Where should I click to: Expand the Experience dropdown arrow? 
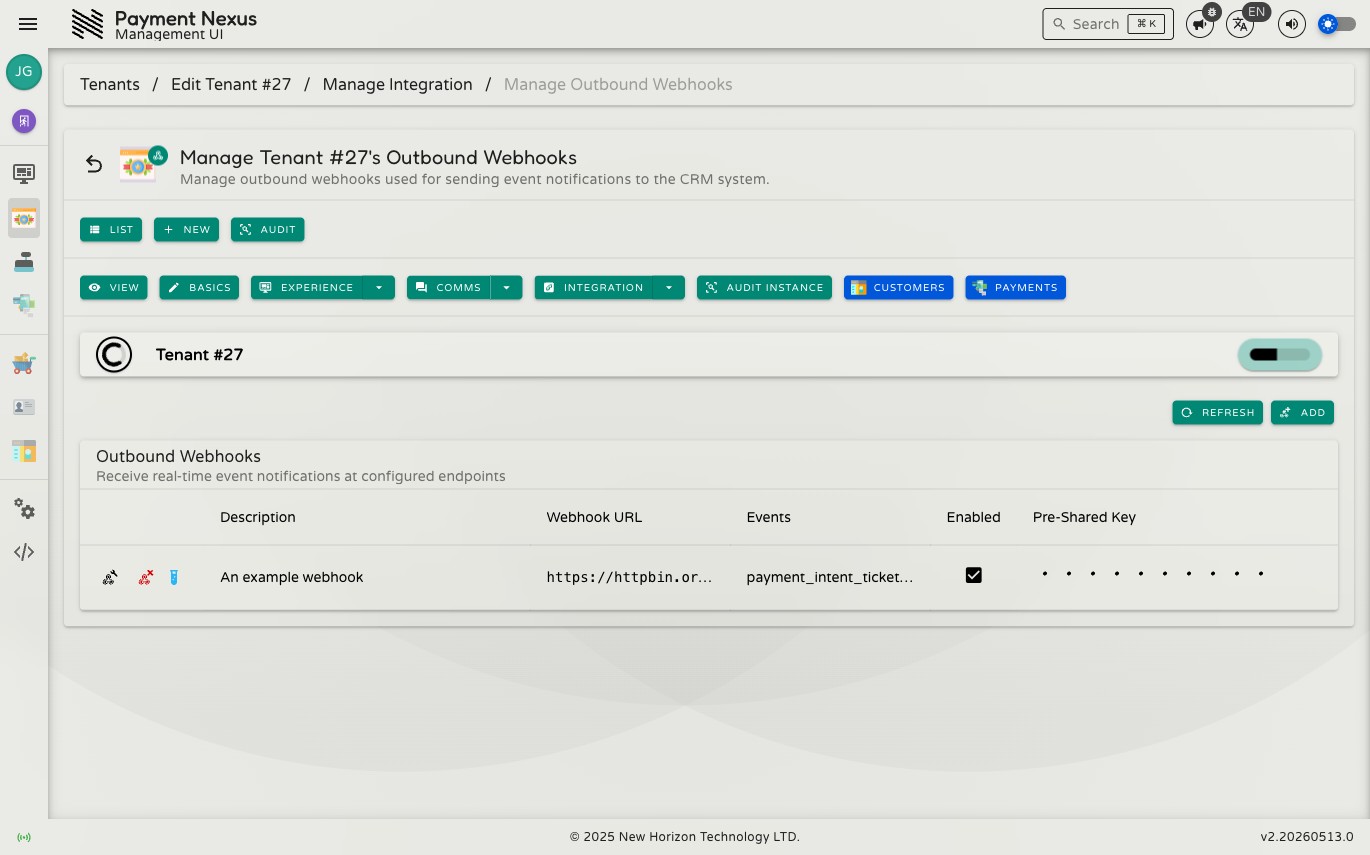pos(379,287)
